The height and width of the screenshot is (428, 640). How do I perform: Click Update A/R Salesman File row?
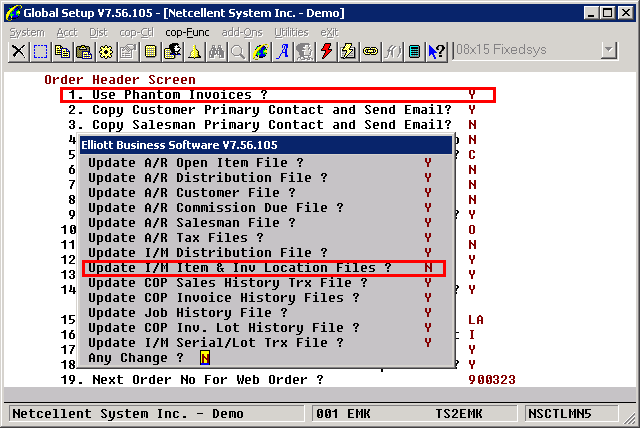click(x=260, y=223)
